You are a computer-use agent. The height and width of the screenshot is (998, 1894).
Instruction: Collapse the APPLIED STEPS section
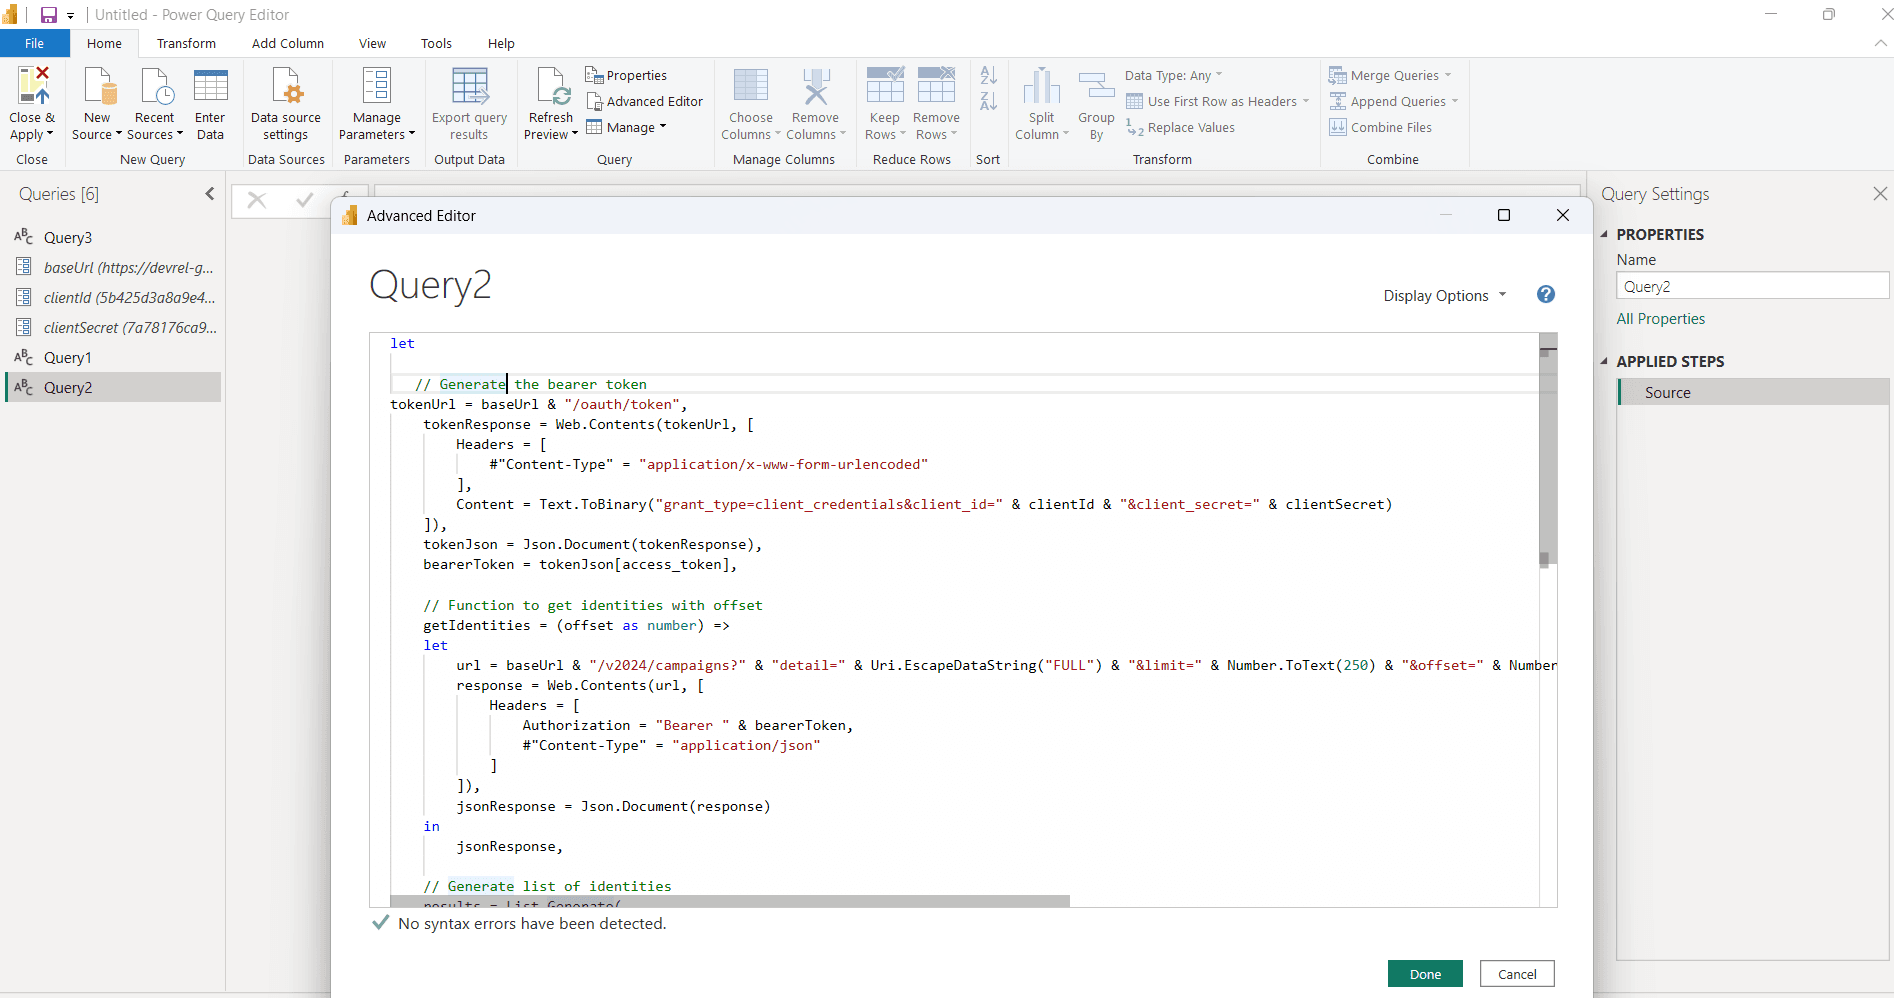1604,362
